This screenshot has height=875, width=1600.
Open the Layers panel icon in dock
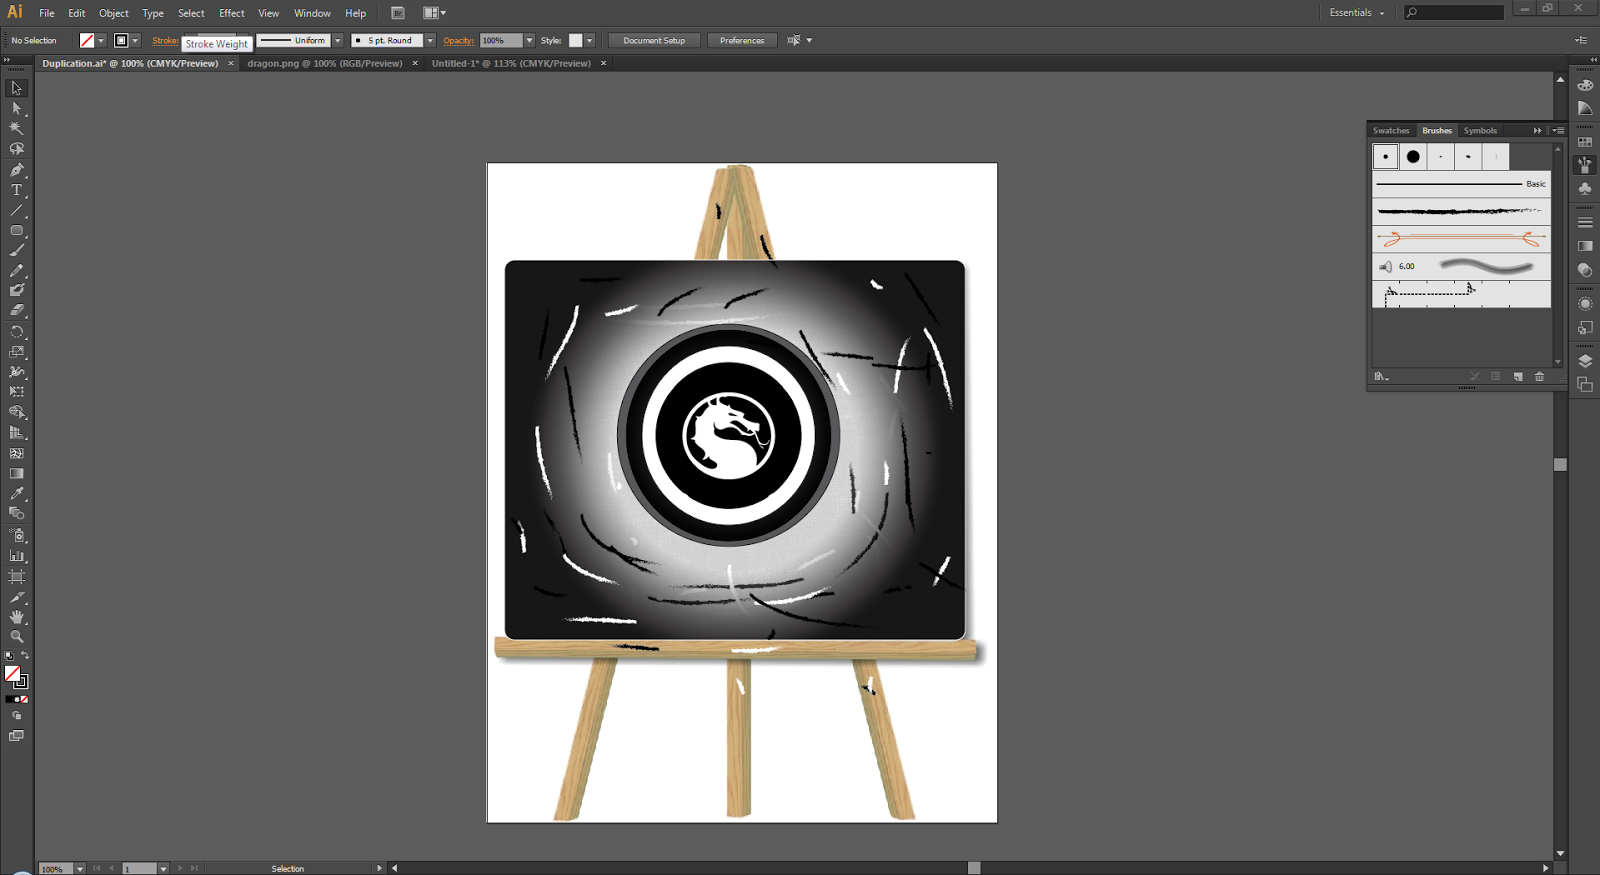pos(1585,361)
